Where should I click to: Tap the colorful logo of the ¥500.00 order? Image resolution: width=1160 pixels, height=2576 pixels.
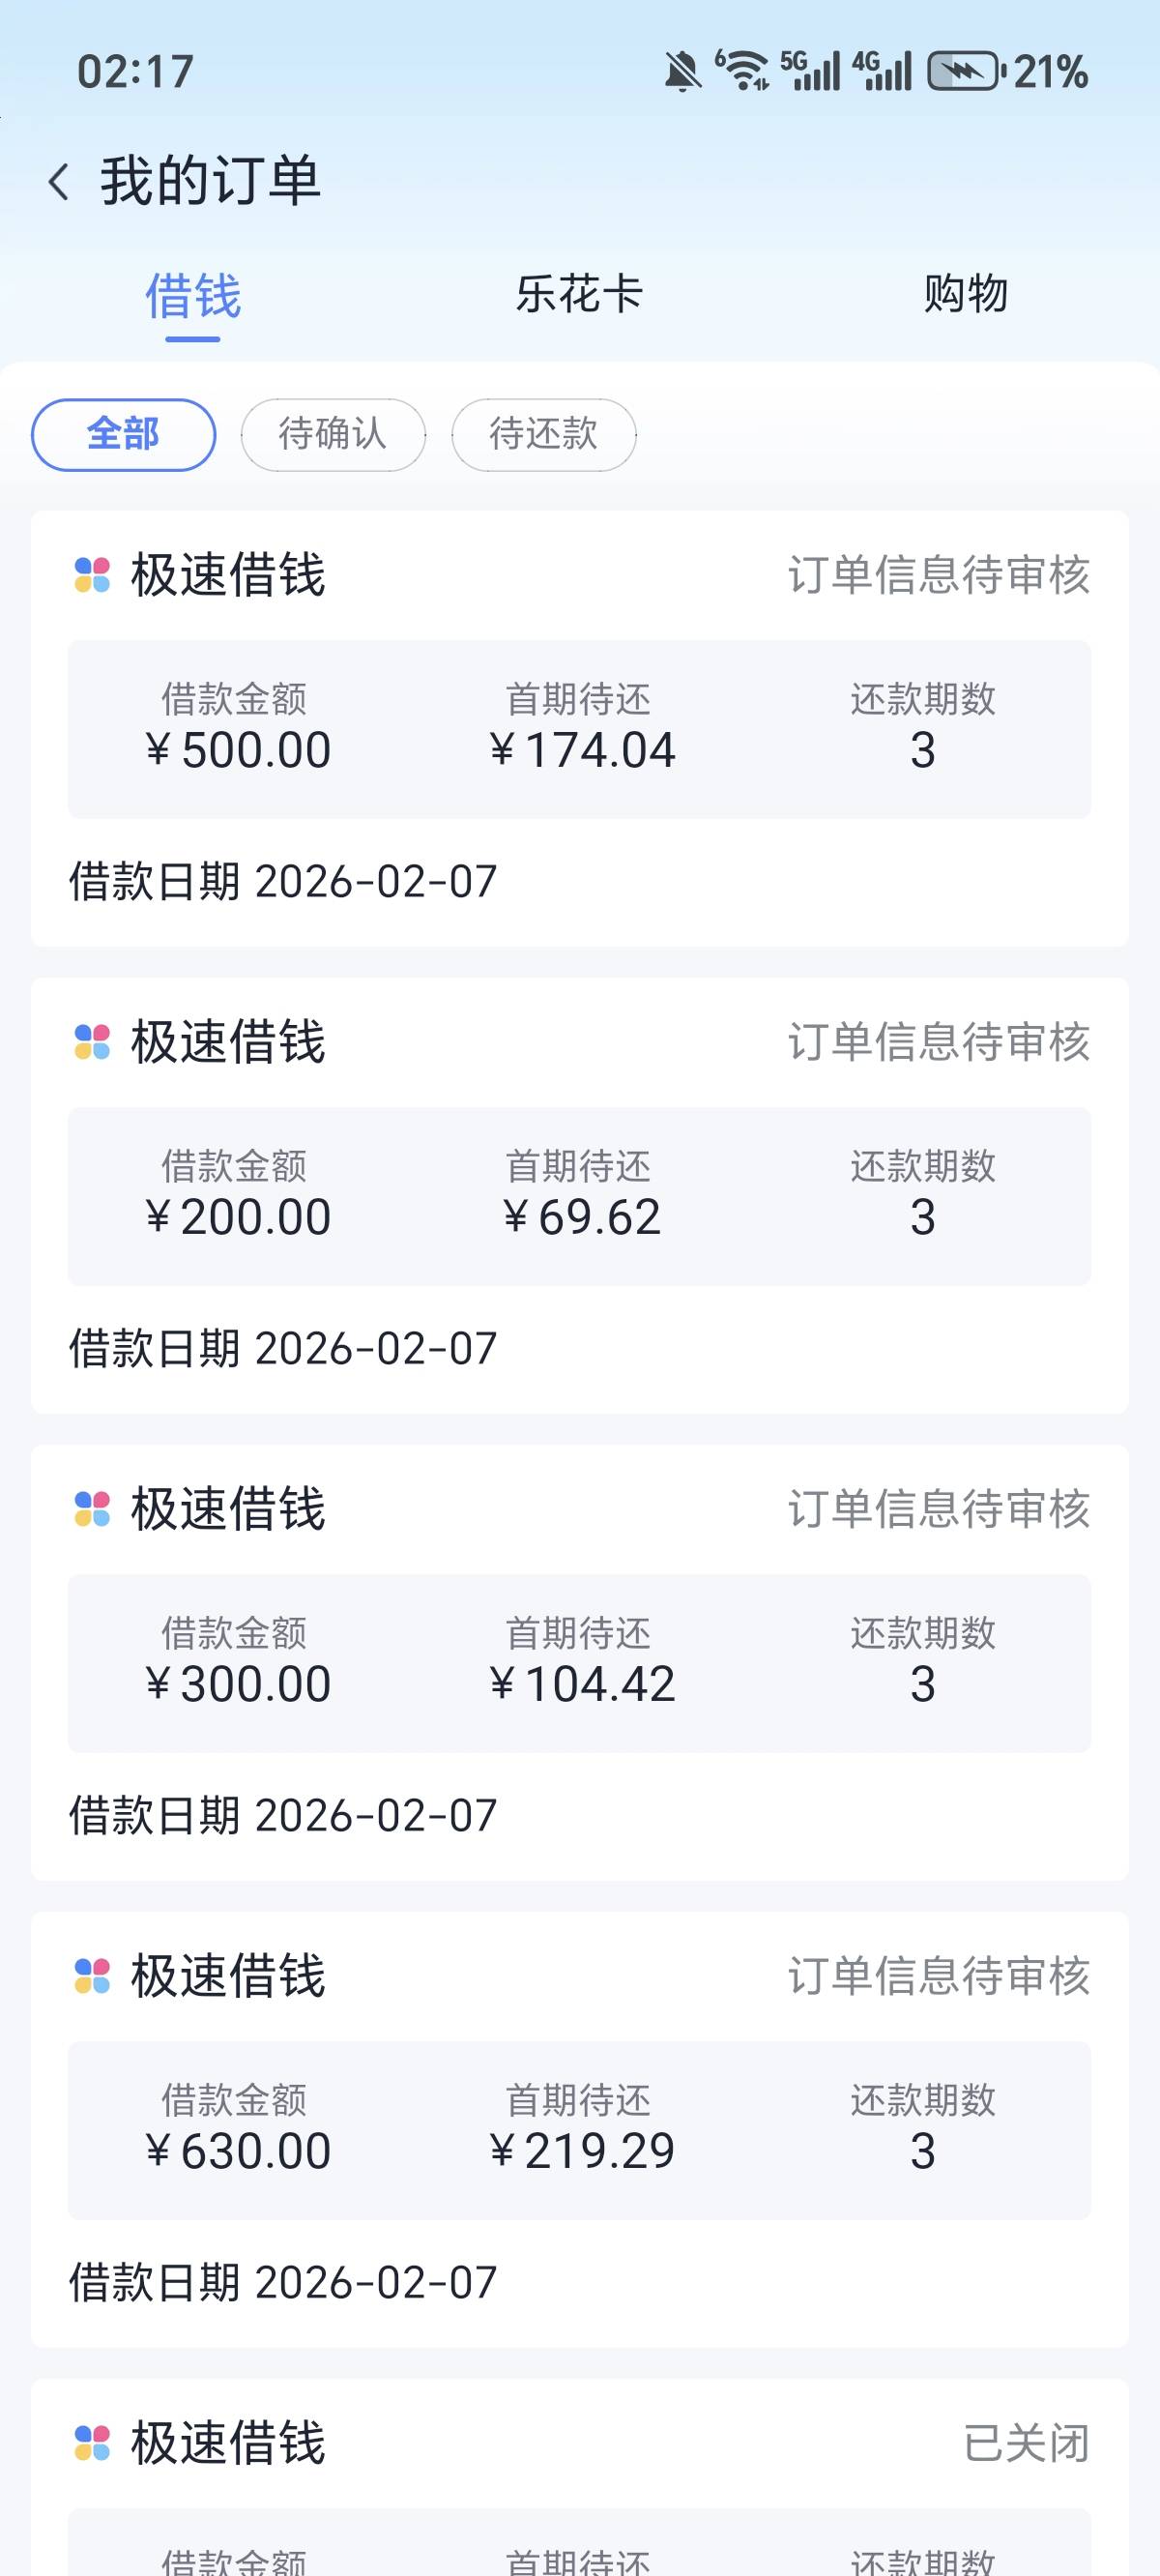tap(92, 575)
